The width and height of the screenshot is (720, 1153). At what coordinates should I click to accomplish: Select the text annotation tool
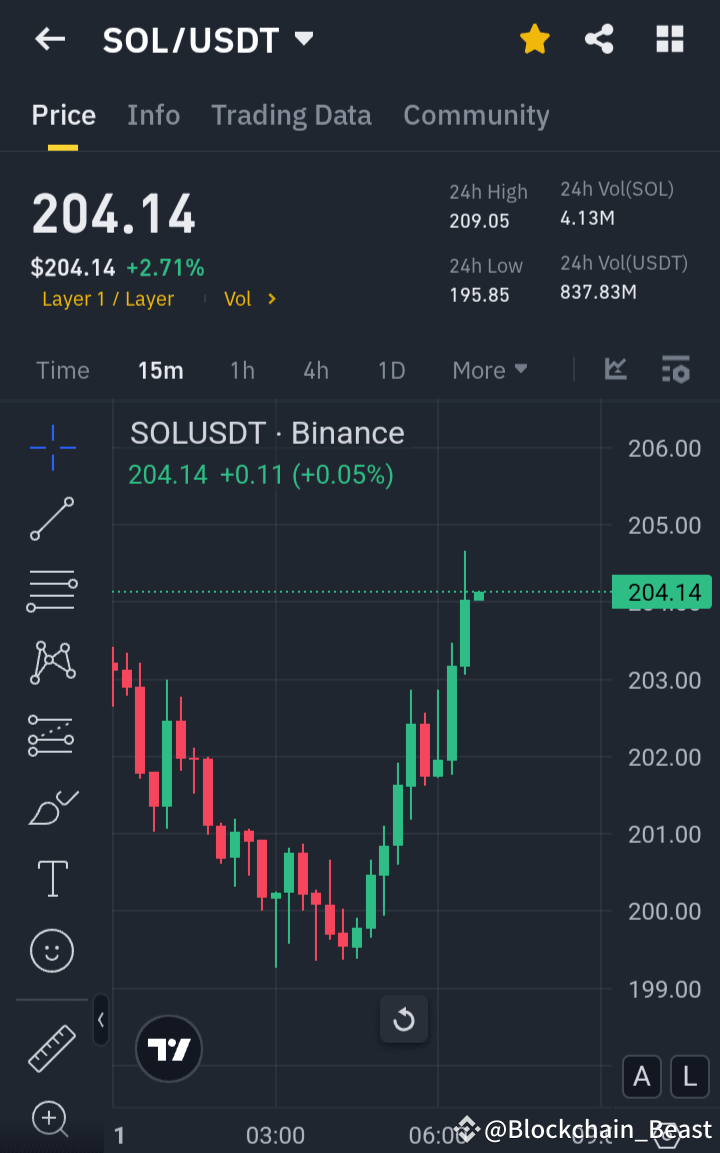coord(51,878)
